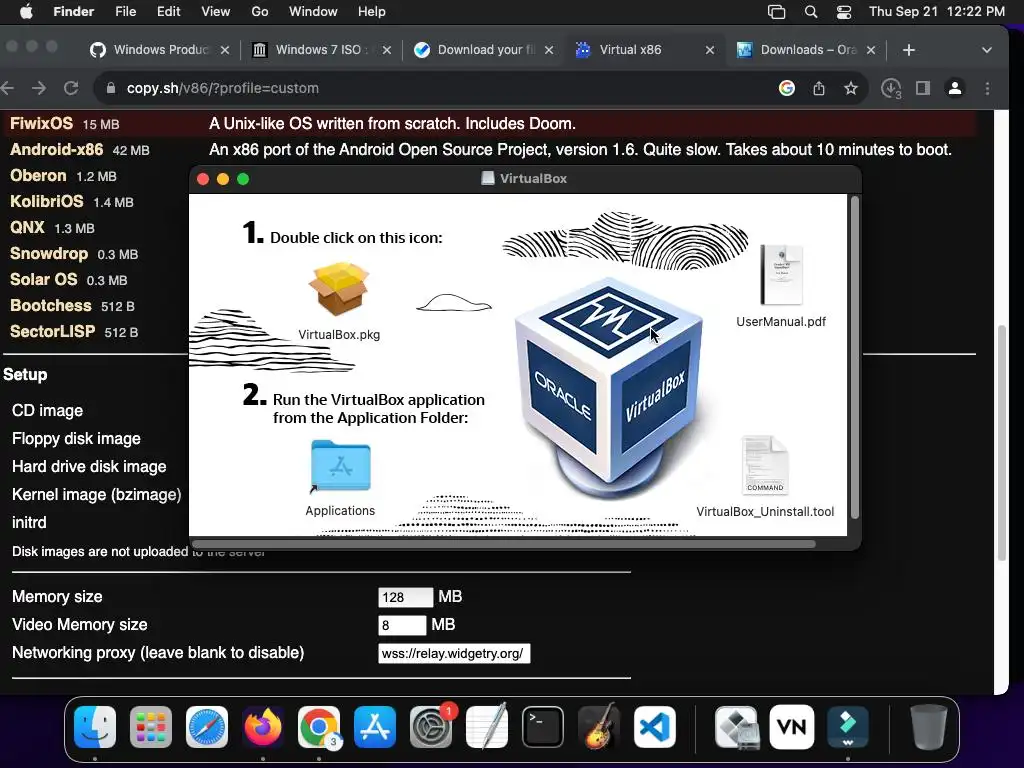Open the File menu
1024x768 pixels.
[125, 12]
